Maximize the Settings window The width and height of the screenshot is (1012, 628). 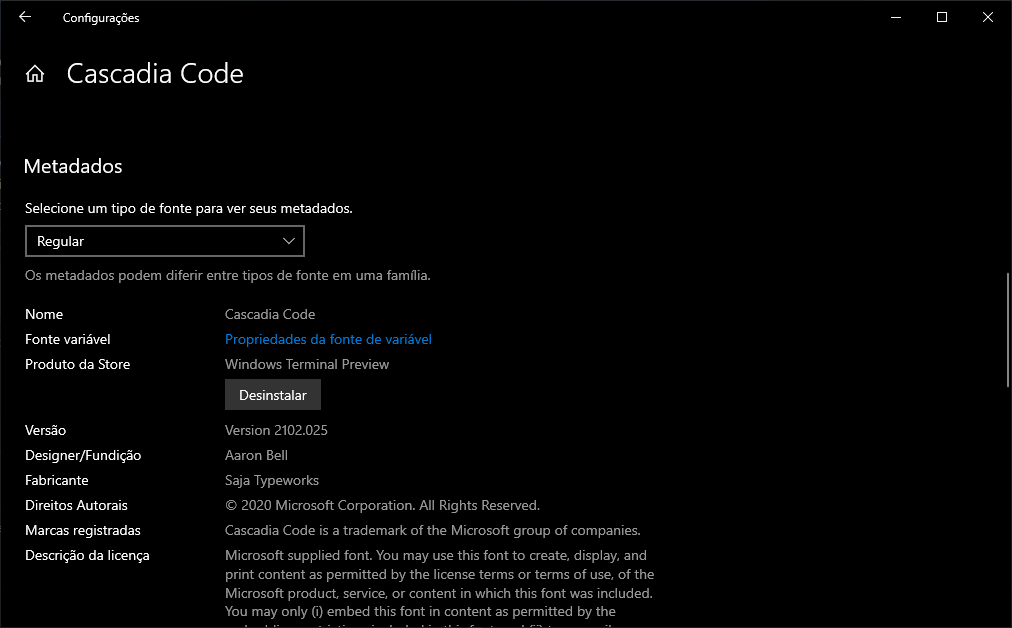coord(941,17)
